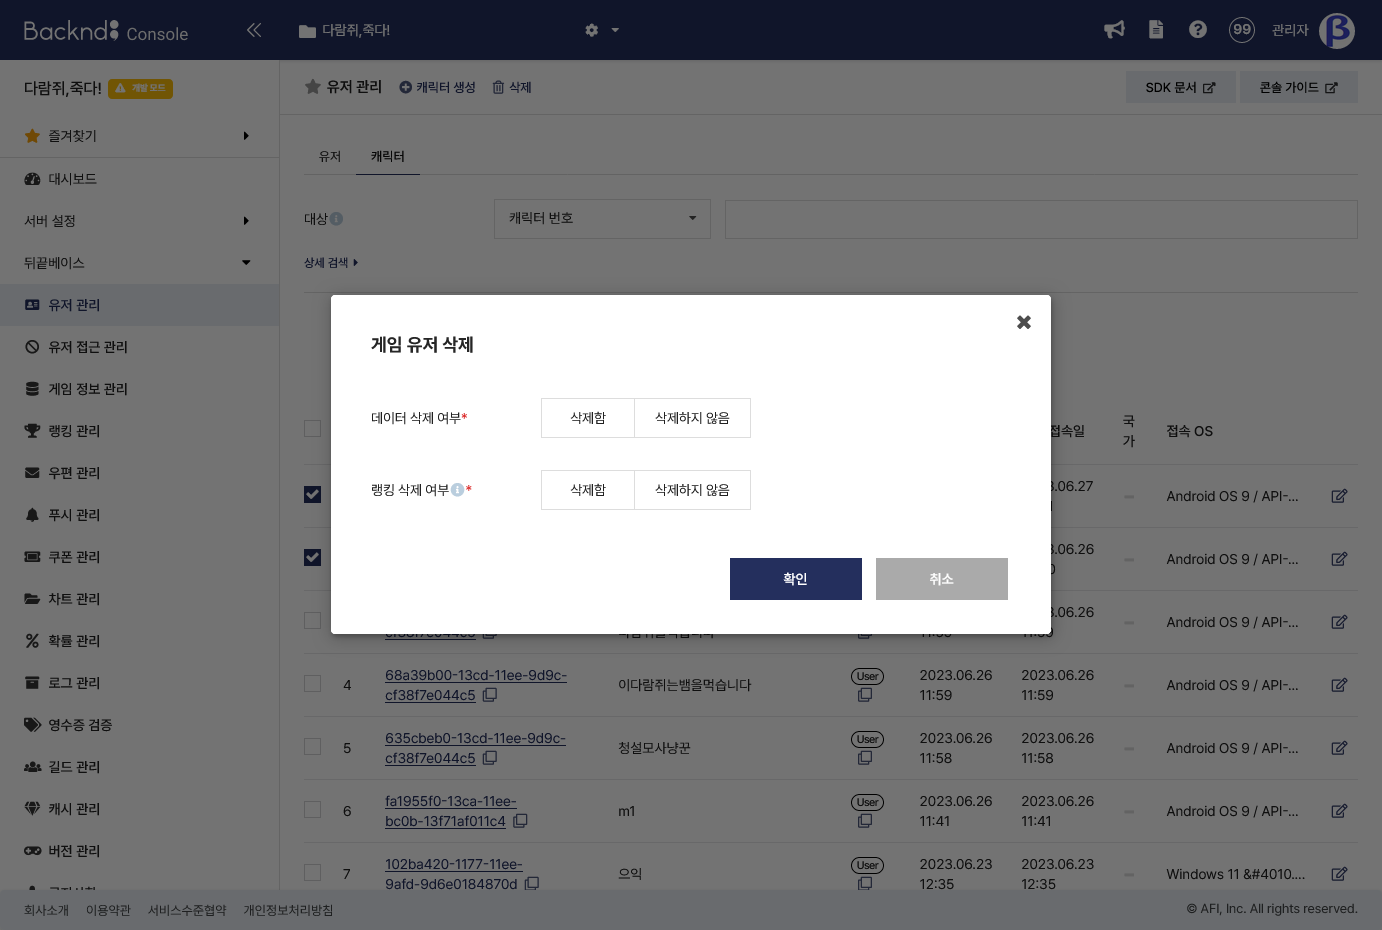Switch to the 캐릭터 tab
This screenshot has height=930, width=1382.
(388, 156)
